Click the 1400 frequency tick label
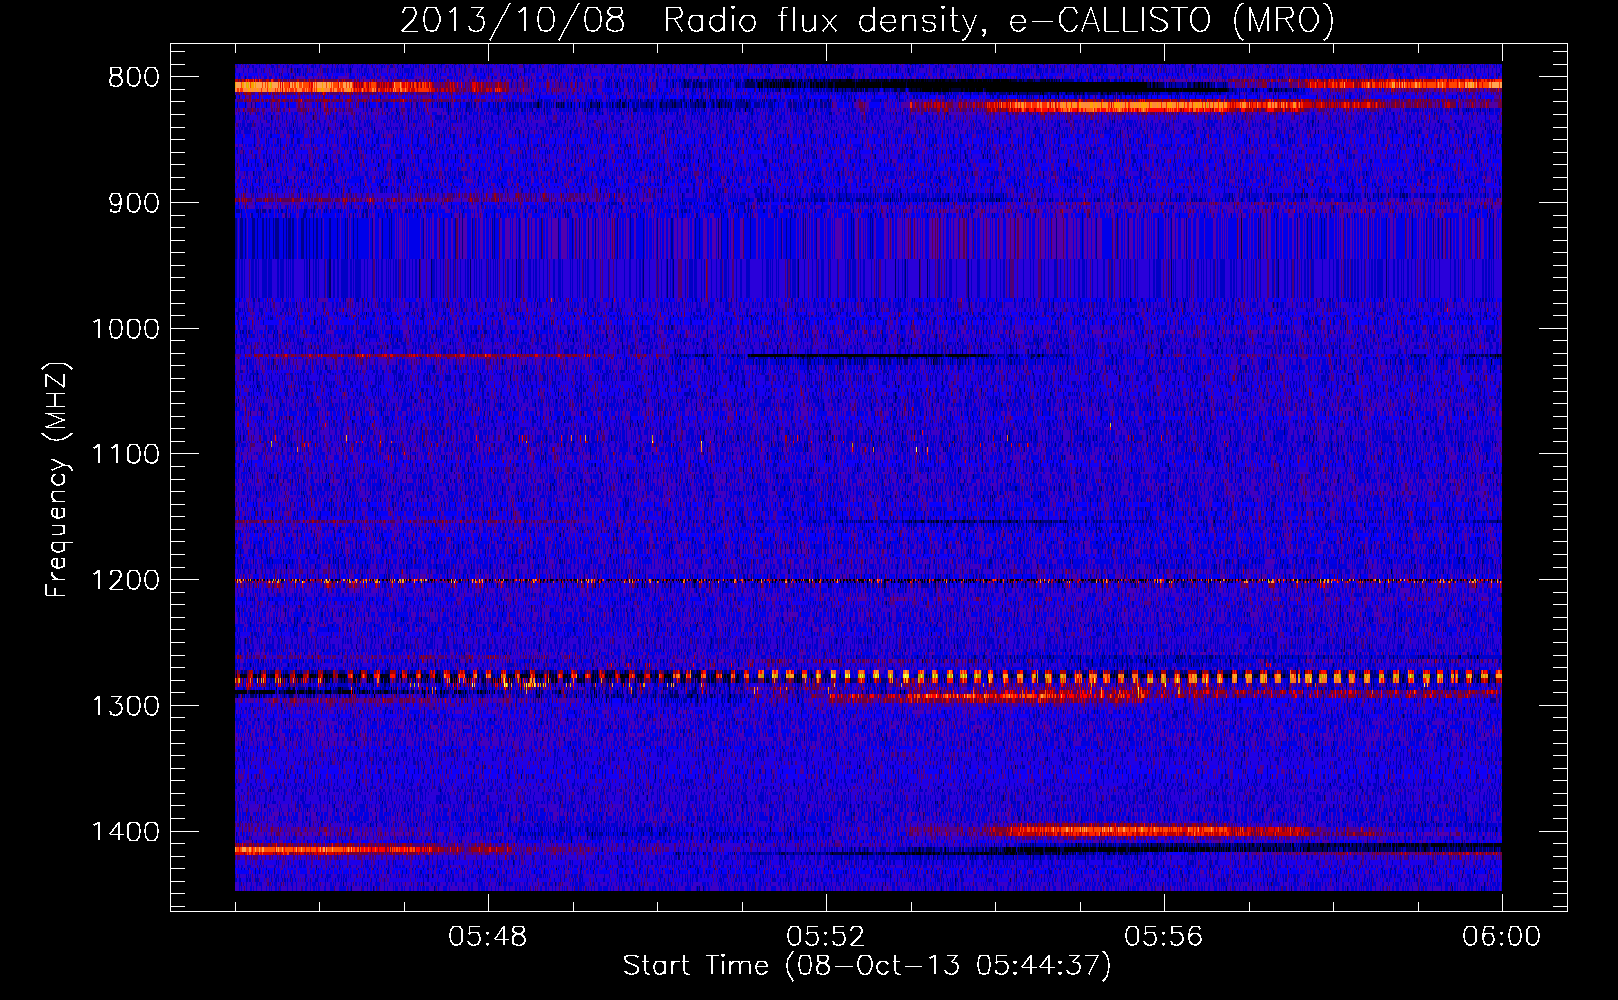 pos(125,832)
